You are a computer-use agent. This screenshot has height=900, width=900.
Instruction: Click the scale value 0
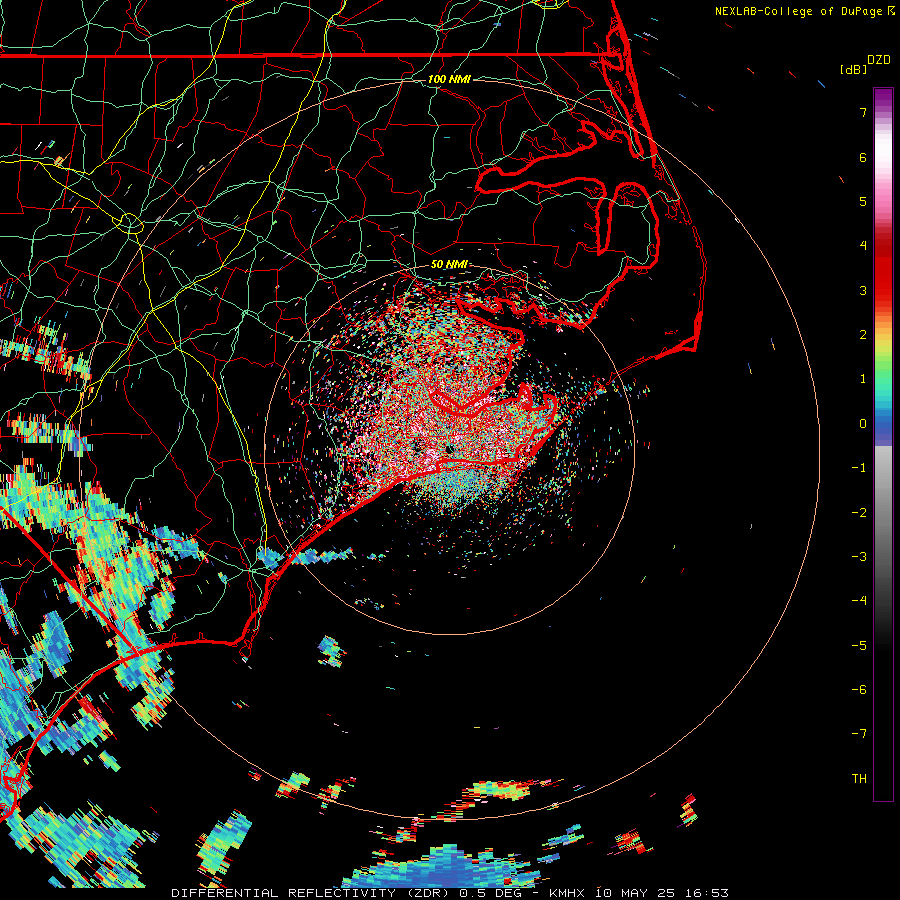pos(863,424)
